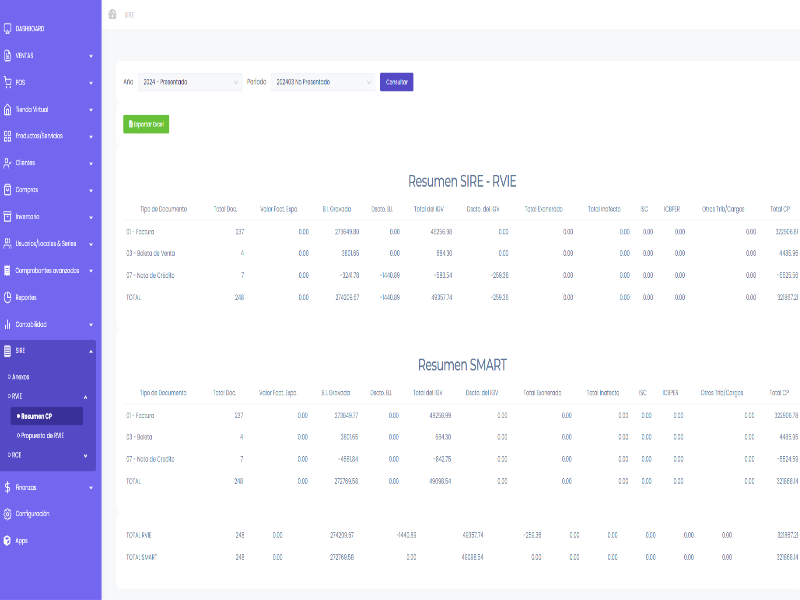Click the Clientes person icon
The height and width of the screenshot is (600, 800).
[x=7, y=163]
